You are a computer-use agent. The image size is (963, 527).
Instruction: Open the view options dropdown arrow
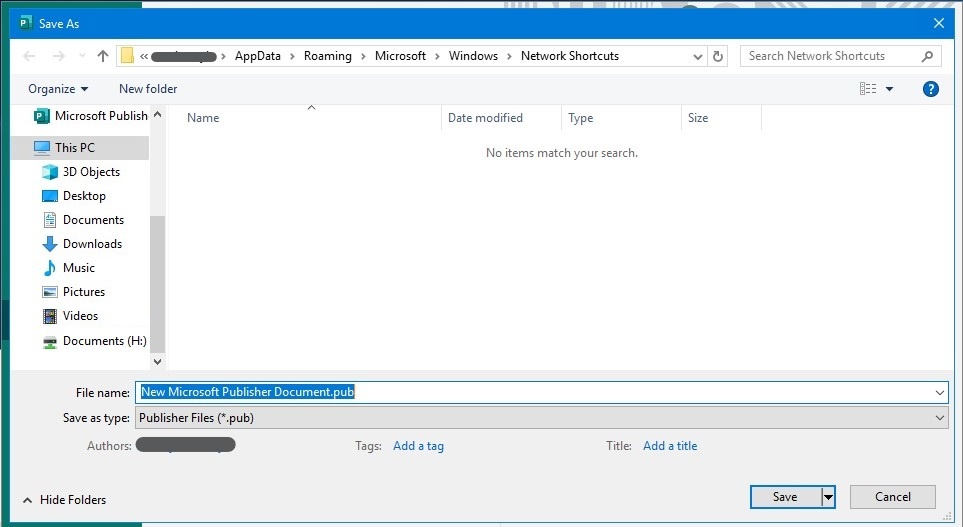(889, 89)
